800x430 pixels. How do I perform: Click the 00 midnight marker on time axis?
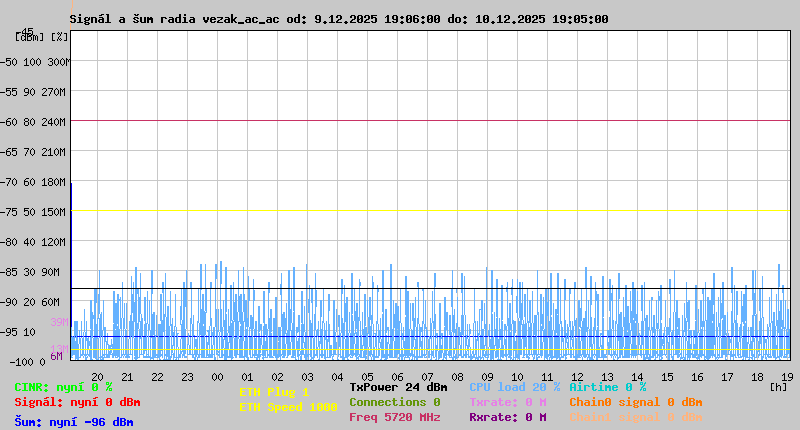point(217,377)
